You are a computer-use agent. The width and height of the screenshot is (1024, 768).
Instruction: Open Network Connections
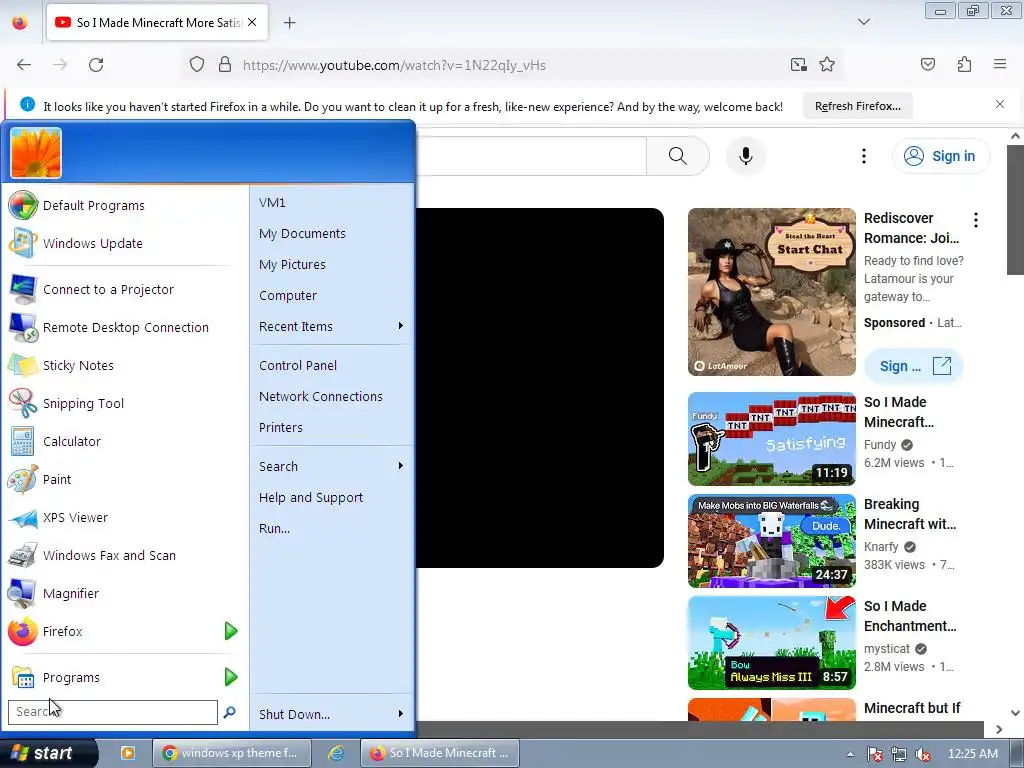321,396
